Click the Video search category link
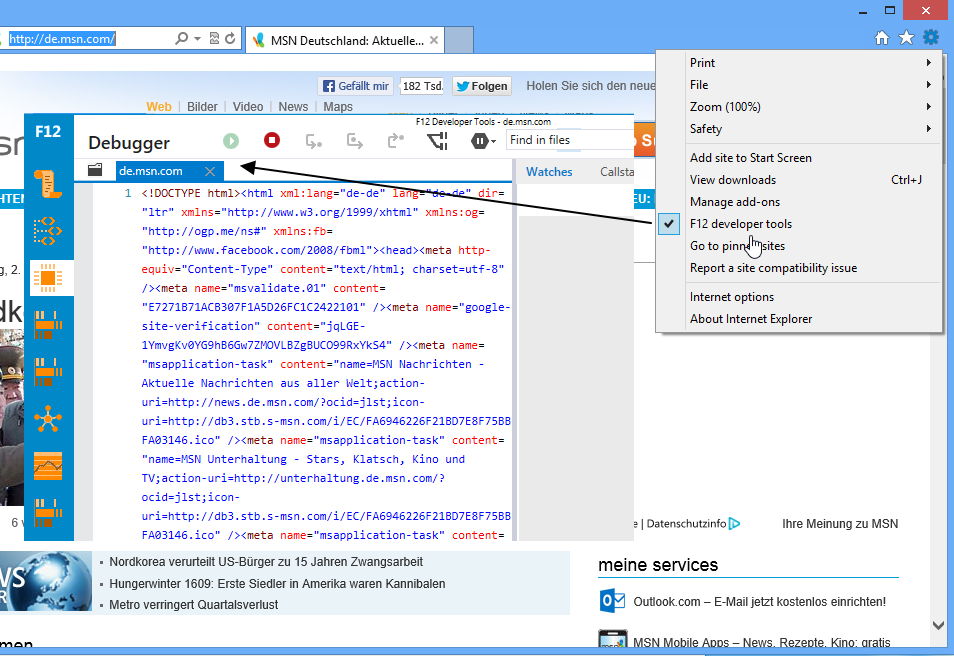The width and height of the screenshot is (954, 656). [248, 106]
